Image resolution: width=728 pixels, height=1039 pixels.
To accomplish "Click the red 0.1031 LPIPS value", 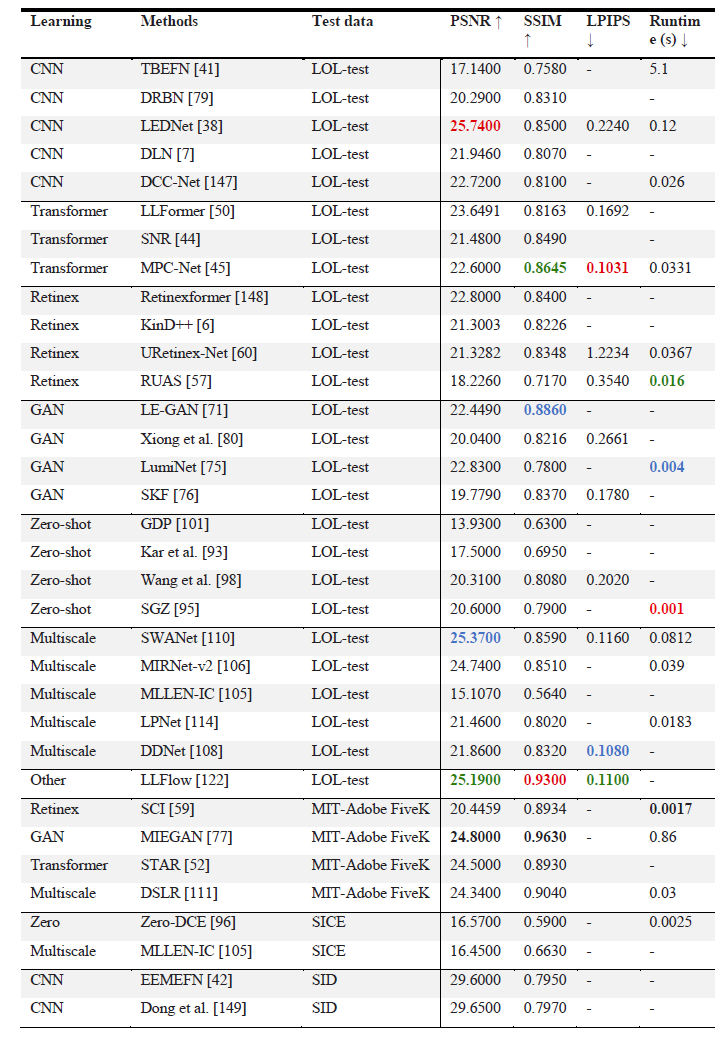I will (607, 268).
